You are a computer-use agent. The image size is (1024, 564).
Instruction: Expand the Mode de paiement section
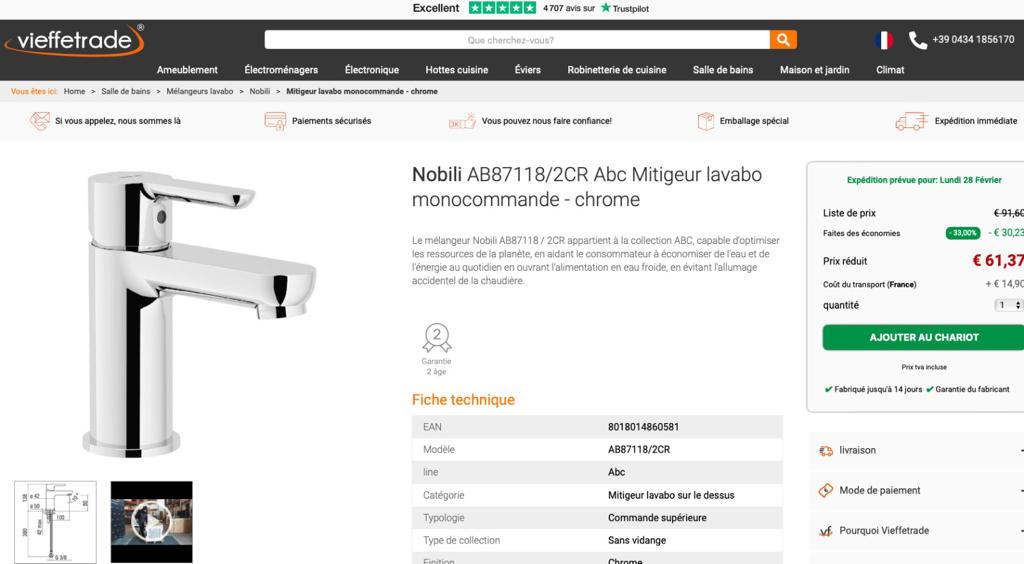pyautogui.click(x=916, y=490)
